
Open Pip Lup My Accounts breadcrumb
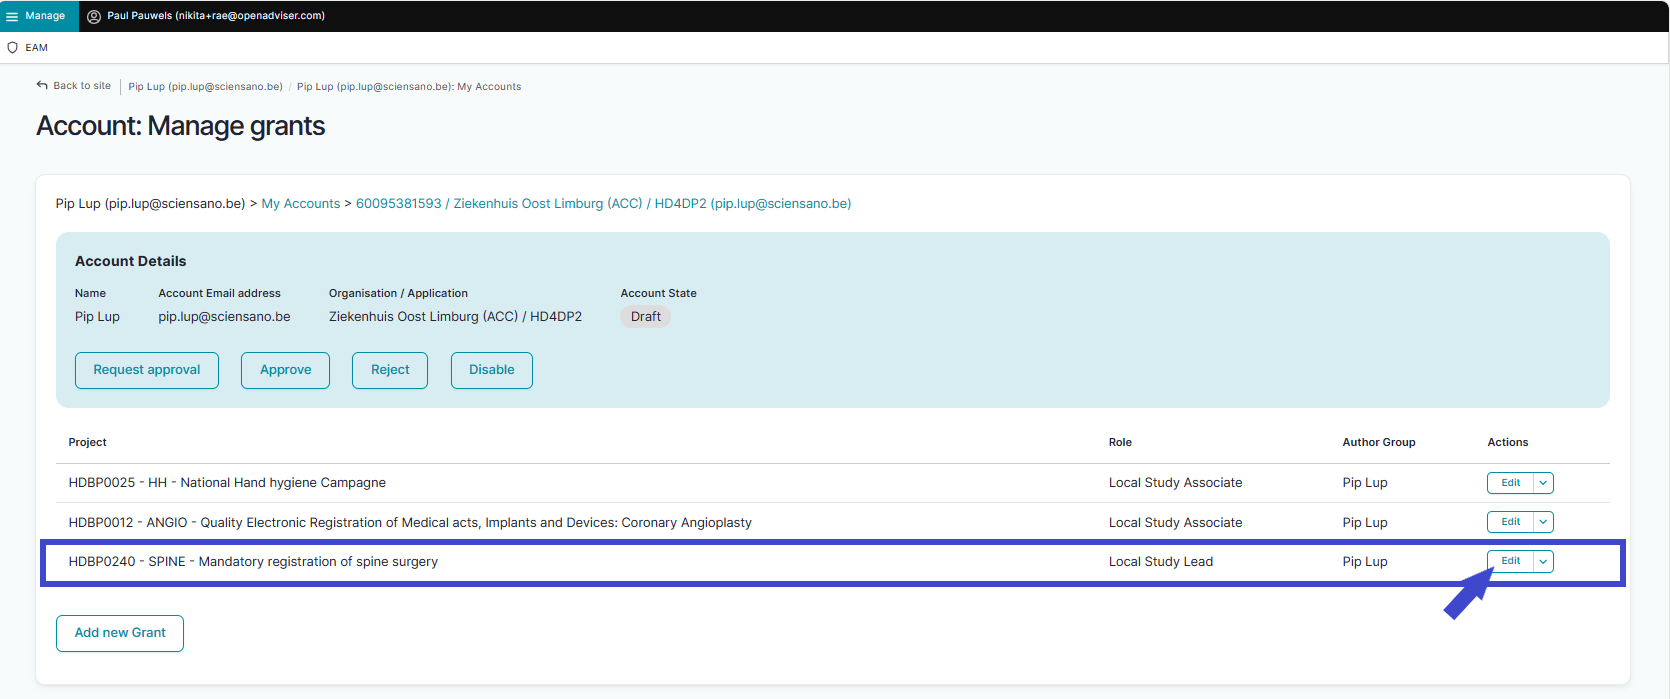pos(408,87)
